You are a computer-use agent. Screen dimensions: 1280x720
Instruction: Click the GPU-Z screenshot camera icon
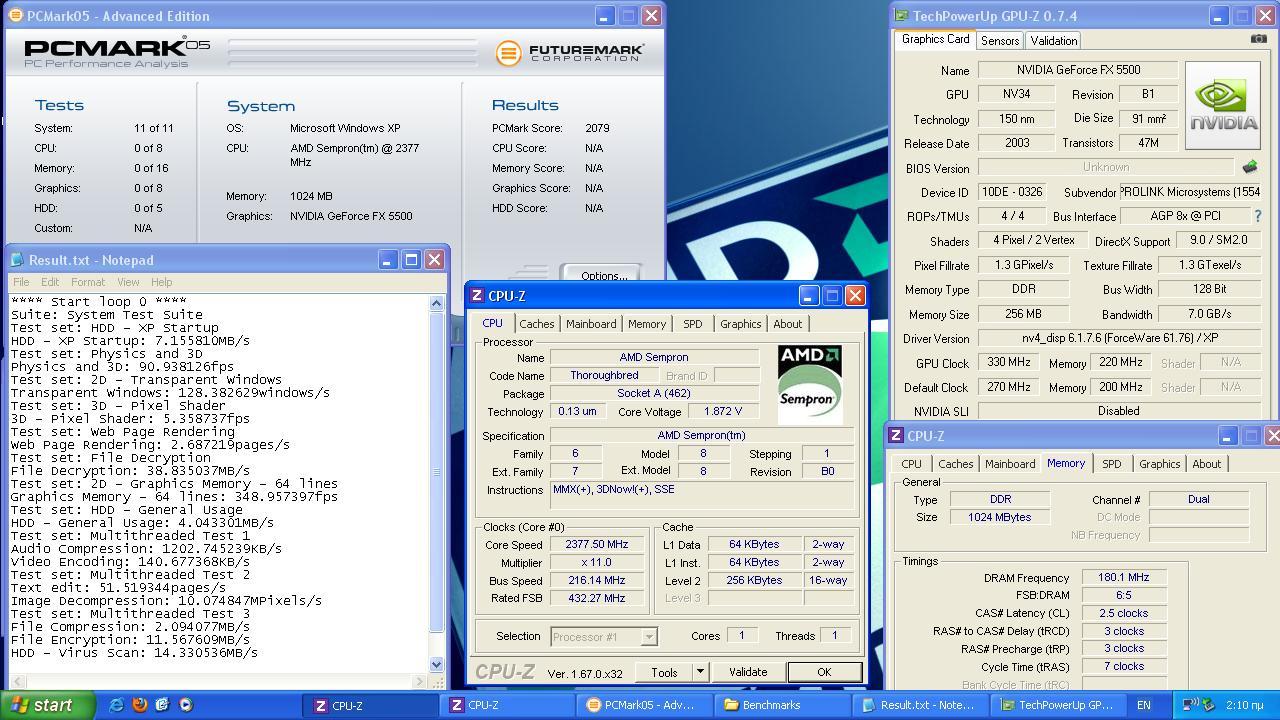tap(1258, 39)
